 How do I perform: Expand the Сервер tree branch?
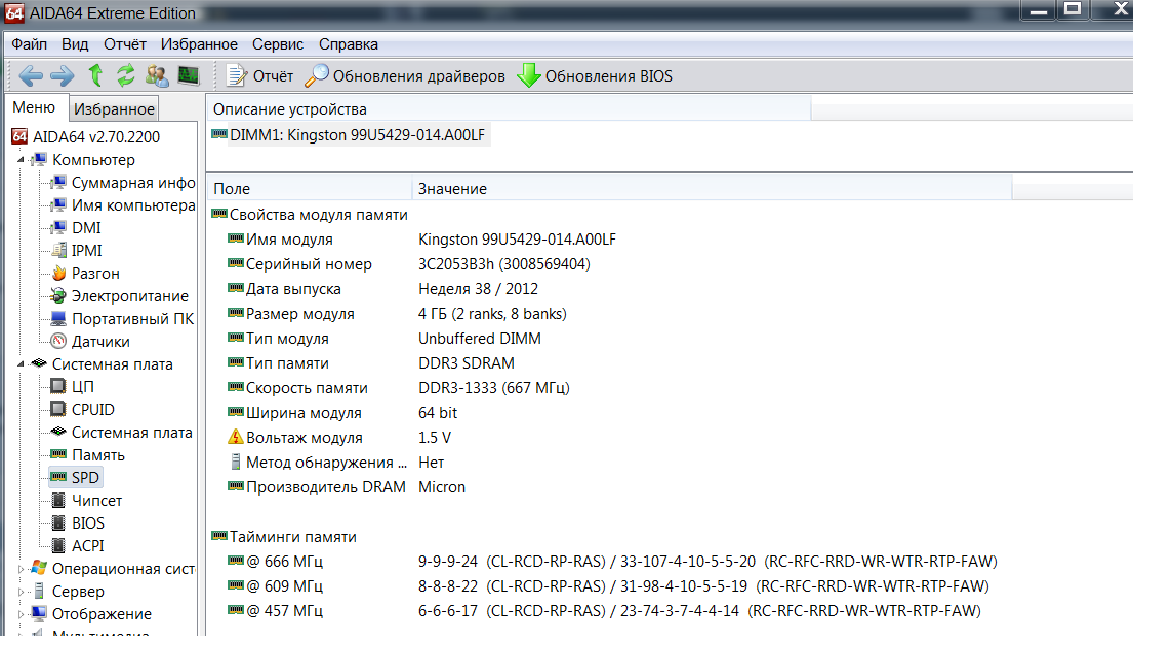point(21,591)
